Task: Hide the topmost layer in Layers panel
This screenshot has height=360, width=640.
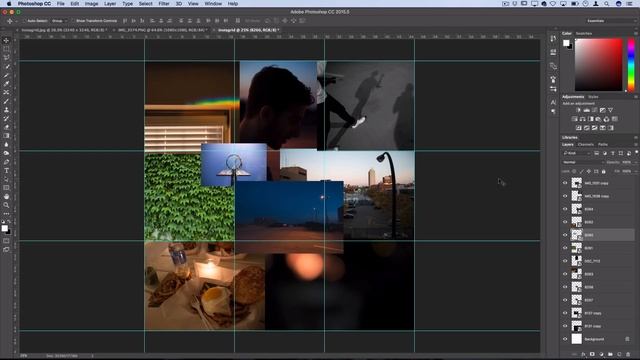Action: (x=565, y=183)
